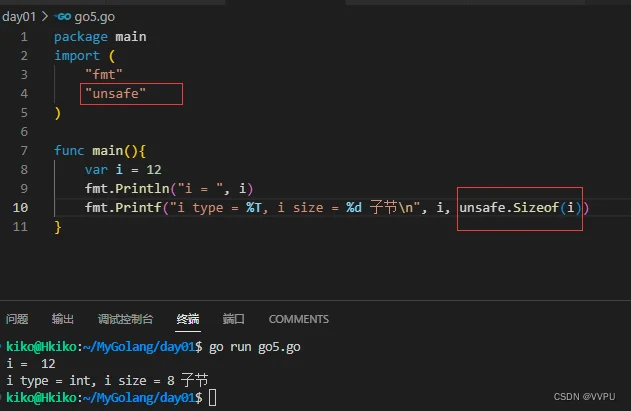
Task: Click 'go run go5.go' terminal command
Action: click(255, 347)
